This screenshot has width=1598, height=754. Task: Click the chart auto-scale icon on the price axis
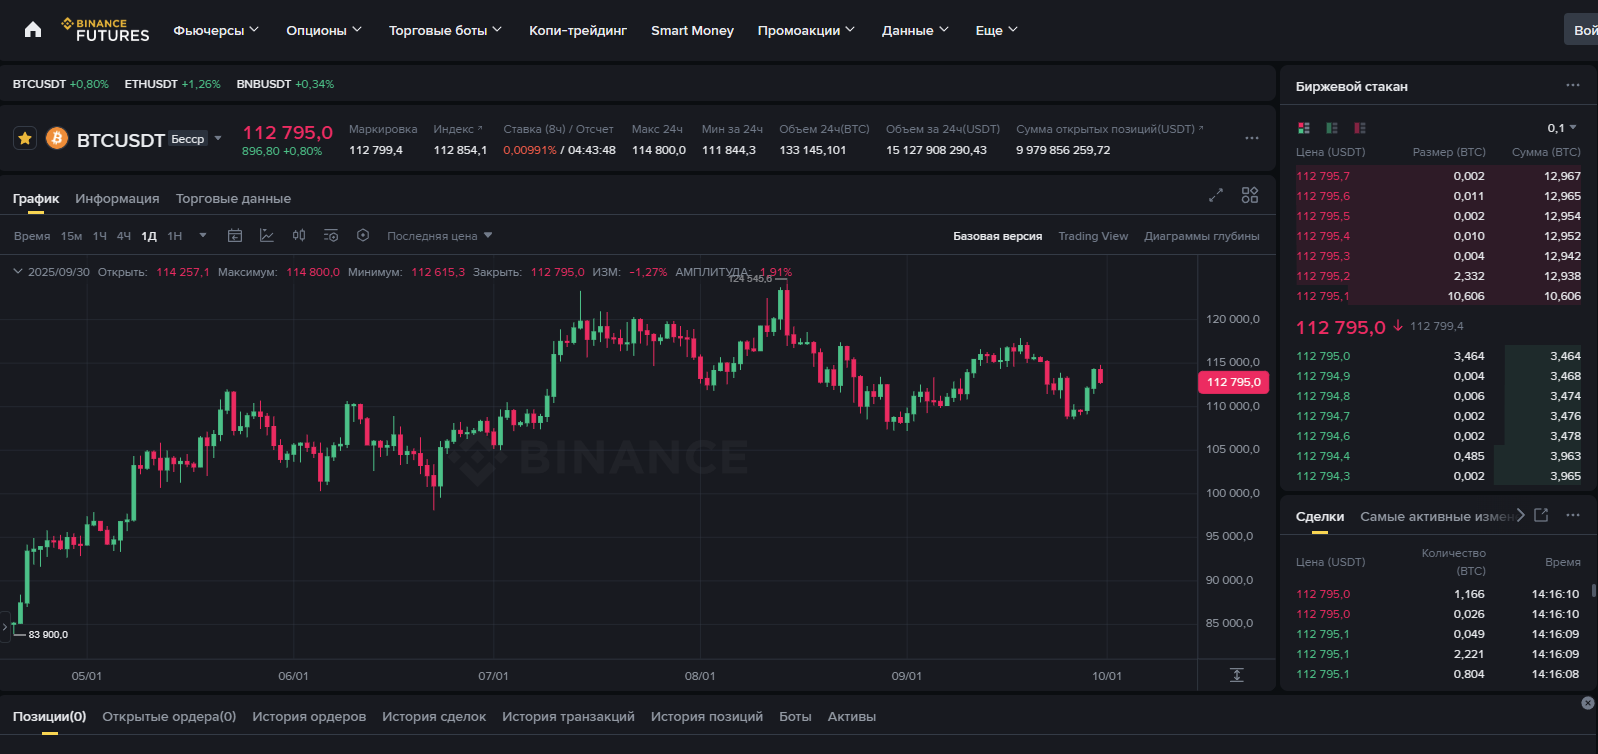[1237, 675]
